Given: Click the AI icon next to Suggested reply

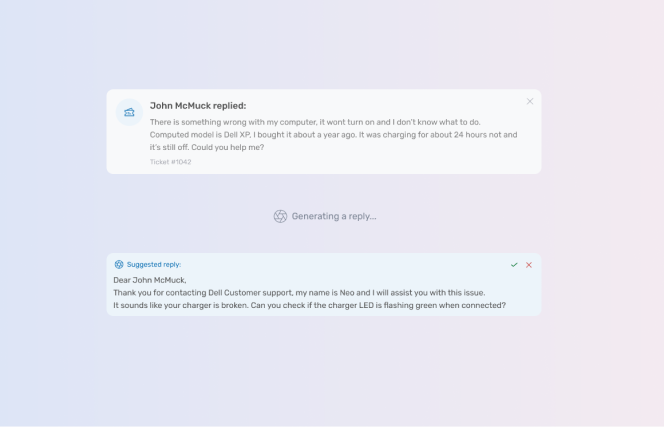Looking at the screenshot, I should pyautogui.click(x=119, y=264).
